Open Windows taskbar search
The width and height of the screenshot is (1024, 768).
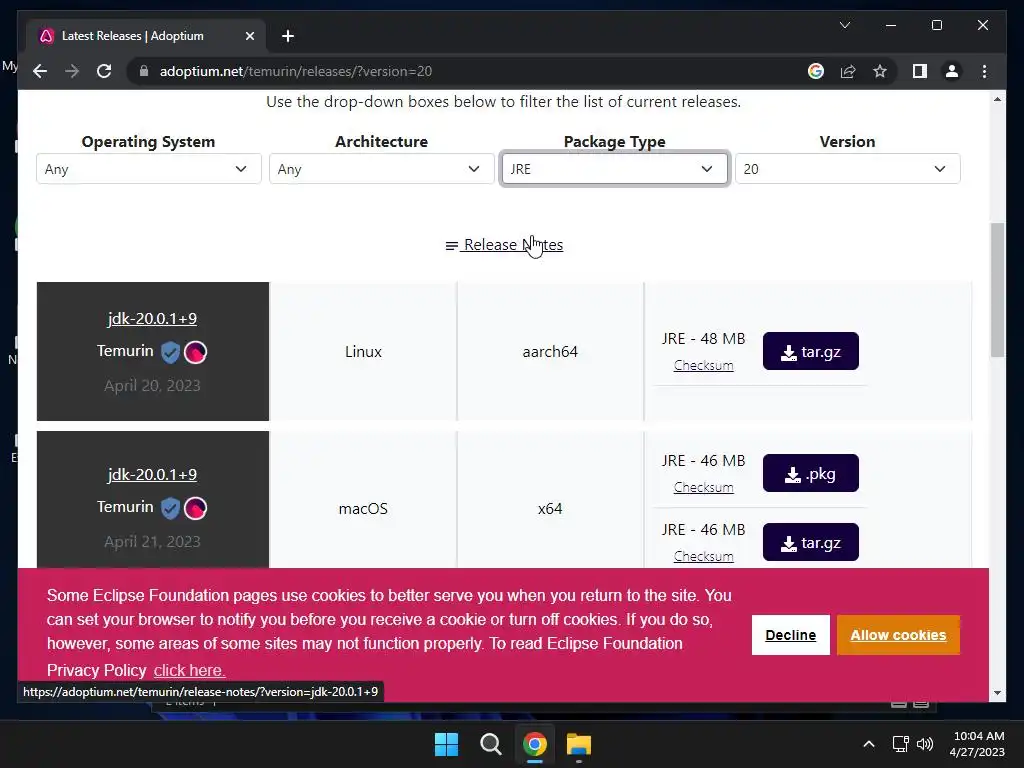point(490,744)
